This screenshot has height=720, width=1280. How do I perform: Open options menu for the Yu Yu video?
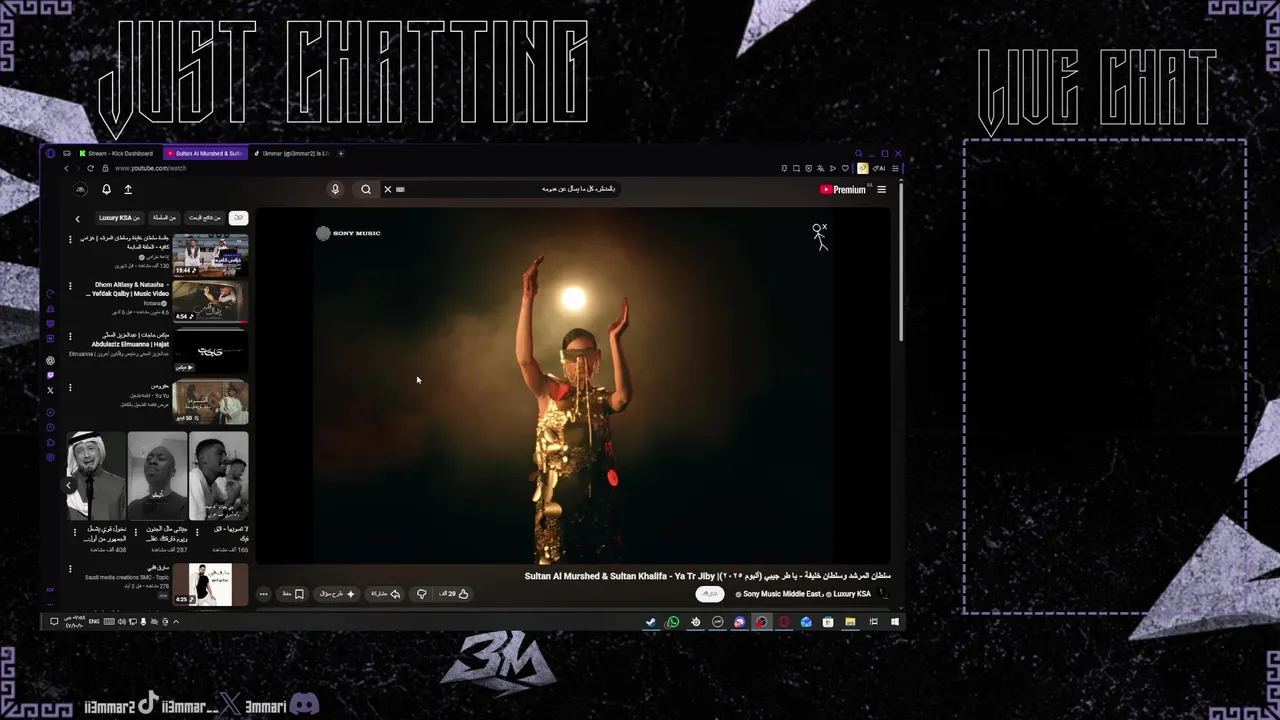coord(70,388)
